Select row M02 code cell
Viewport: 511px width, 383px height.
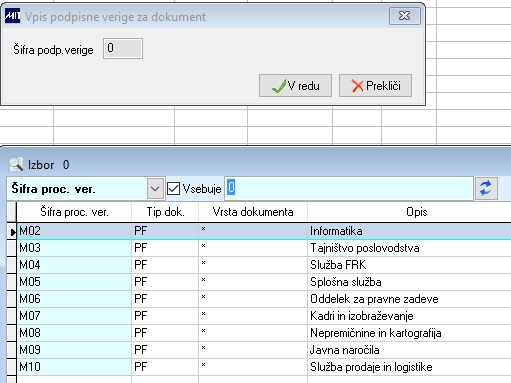pos(74,231)
